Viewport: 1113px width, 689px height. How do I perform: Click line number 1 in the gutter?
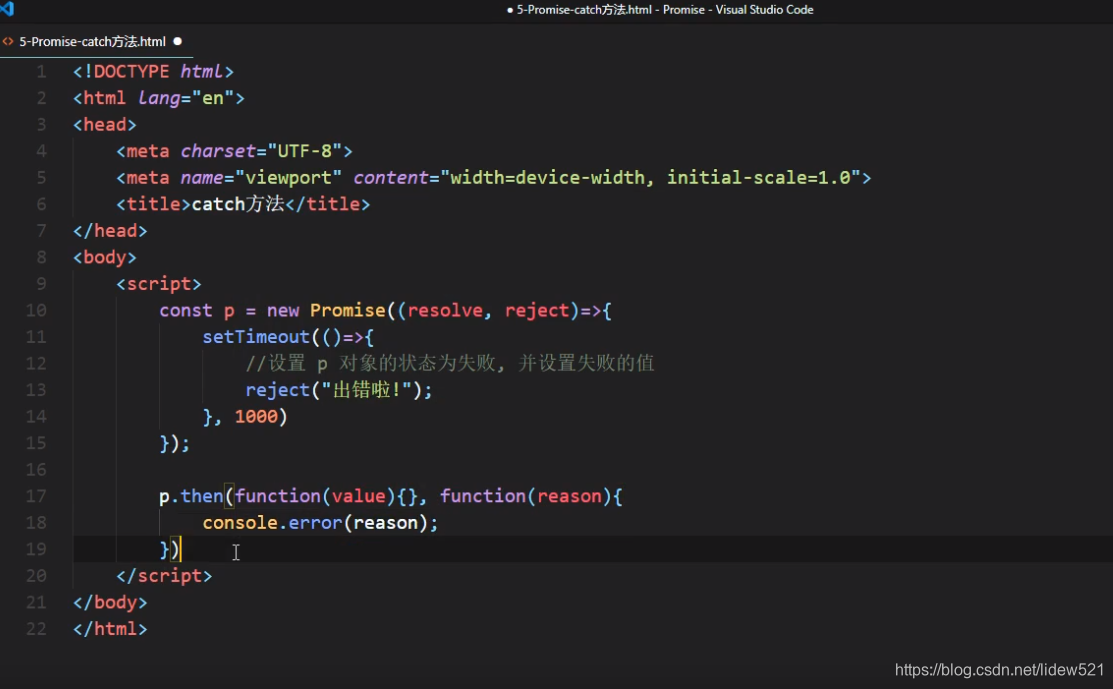(41, 72)
